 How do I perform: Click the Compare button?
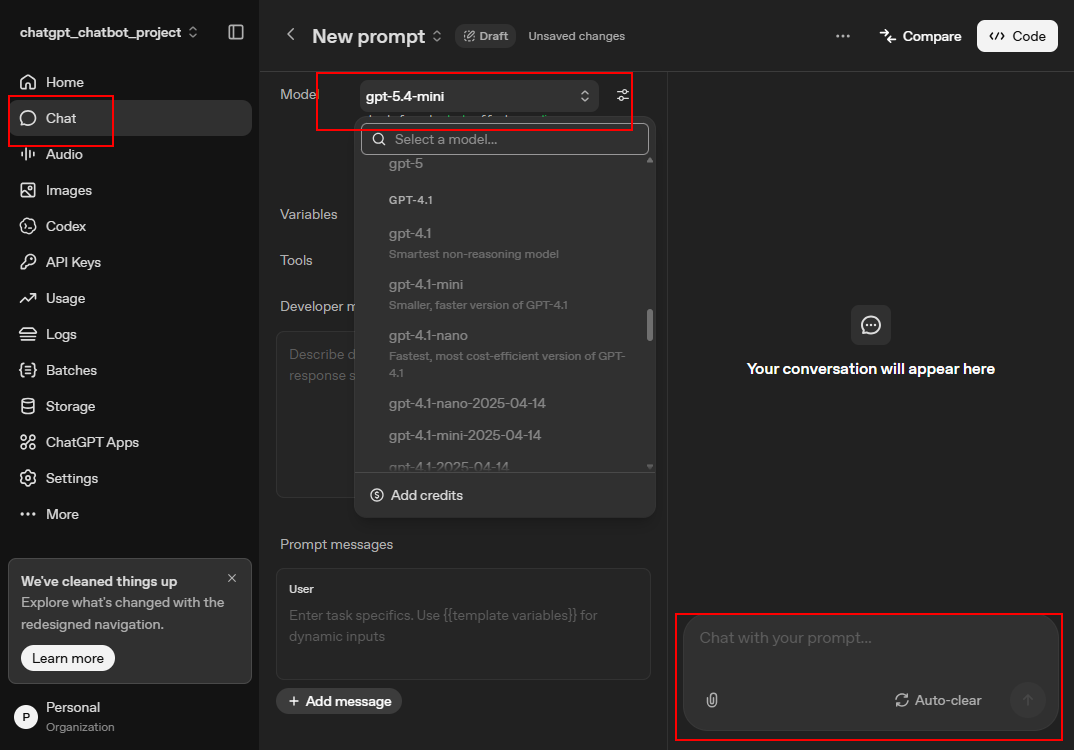coord(920,36)
